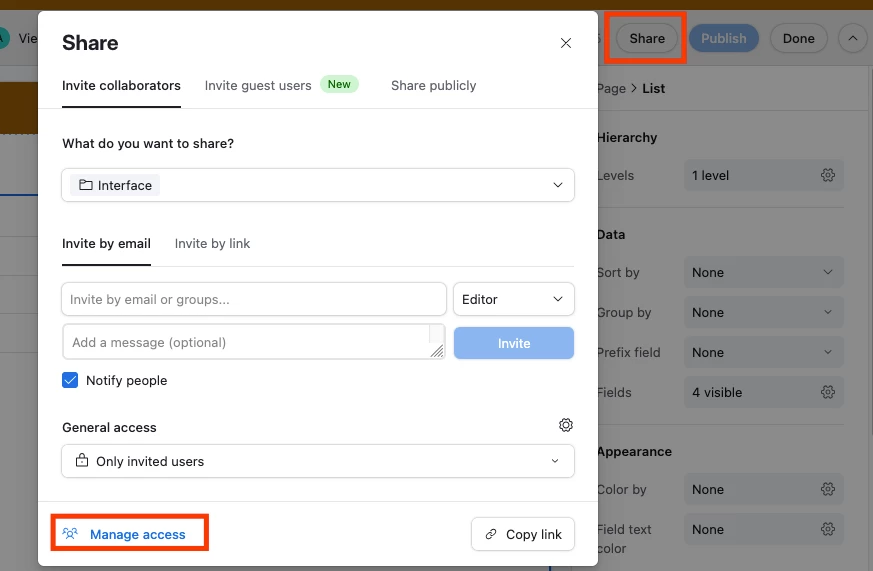Click the Hierarchy section heading
Image resolution: width=873 pixels, height=571 pixels.
627,137
